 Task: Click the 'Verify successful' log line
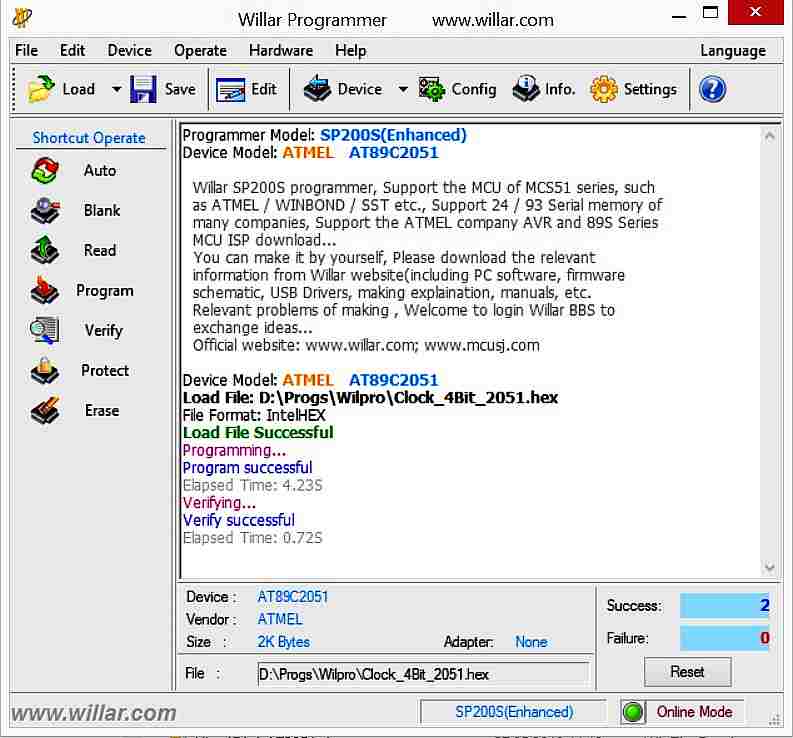pyautogui.click(x=238, y=520)
